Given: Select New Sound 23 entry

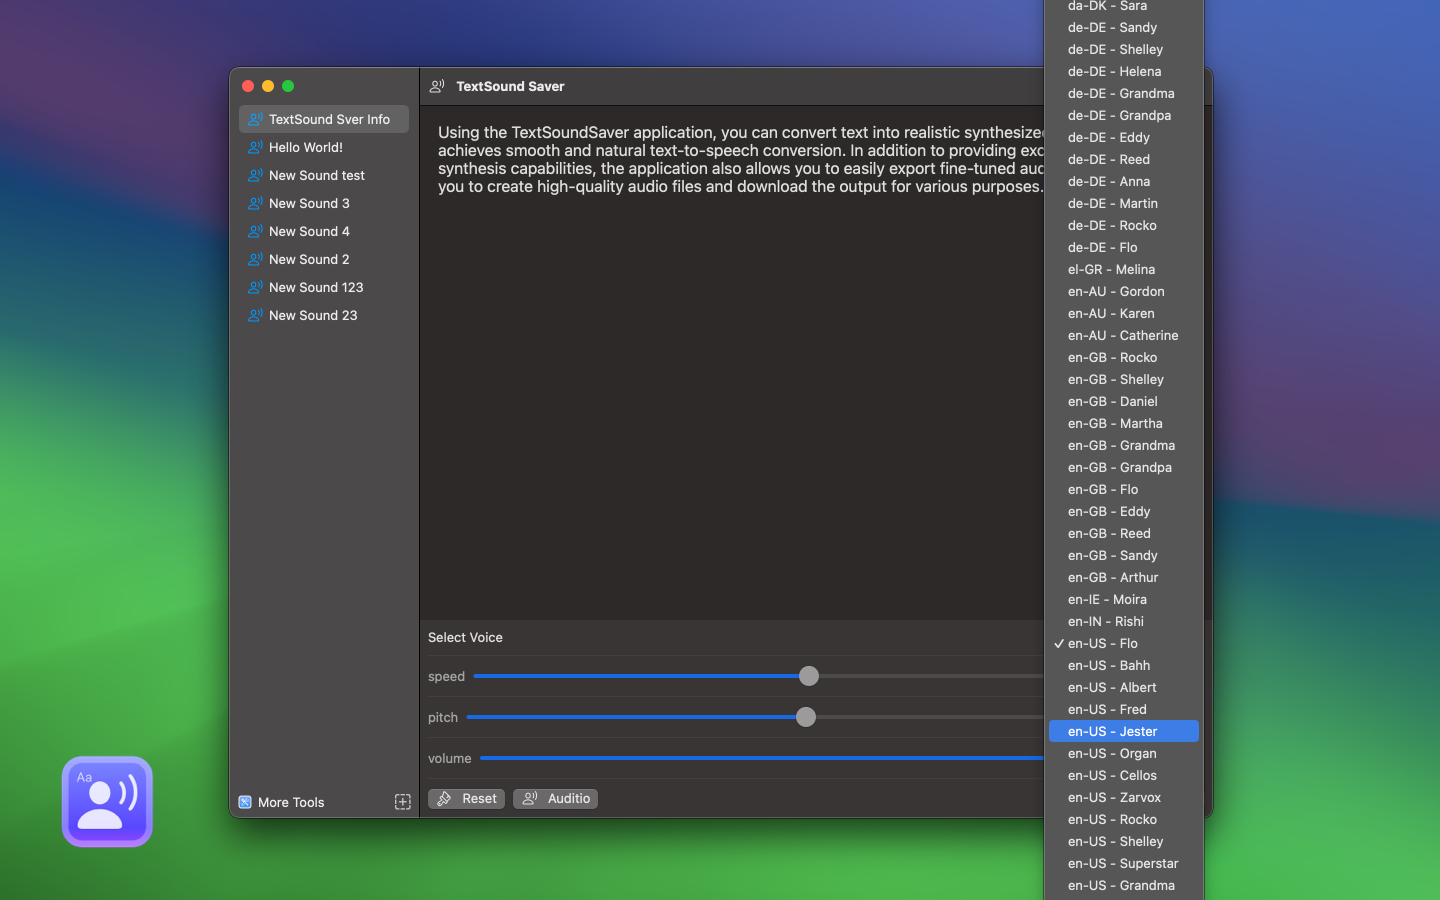Looking at the screenshot, I should tap(324, 315).
